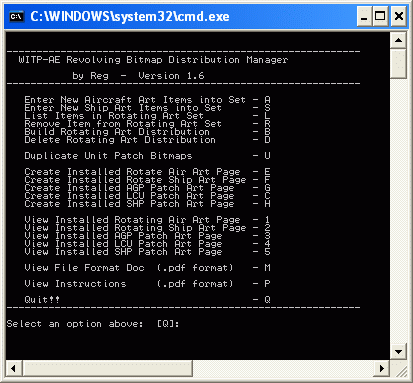Maximize the cmd.exe window
The width and height of the screenshot is (413, 383).
click(x=380, y=16)
